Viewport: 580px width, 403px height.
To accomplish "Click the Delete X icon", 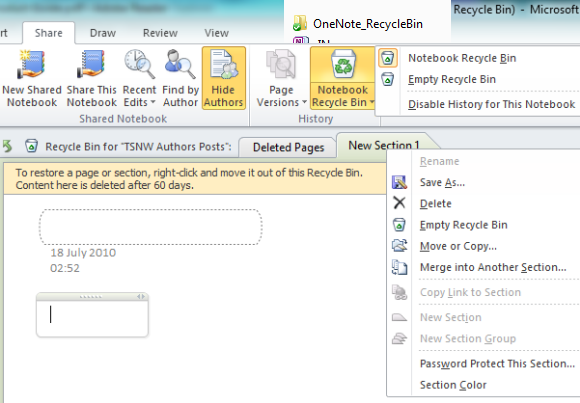I will click(399, 203).
